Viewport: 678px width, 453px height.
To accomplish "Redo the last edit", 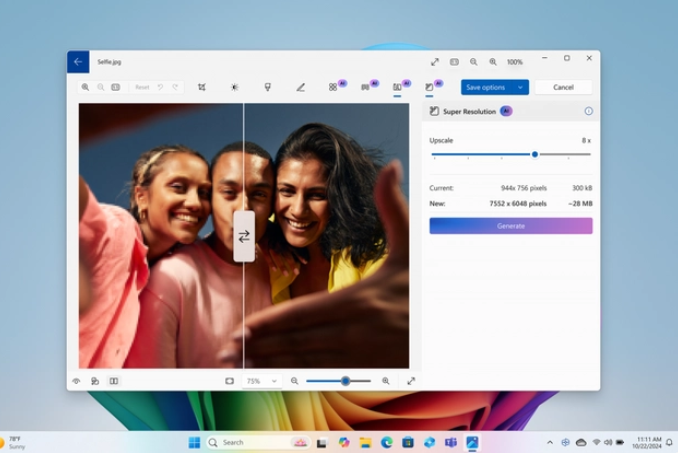I will [175, 87].
